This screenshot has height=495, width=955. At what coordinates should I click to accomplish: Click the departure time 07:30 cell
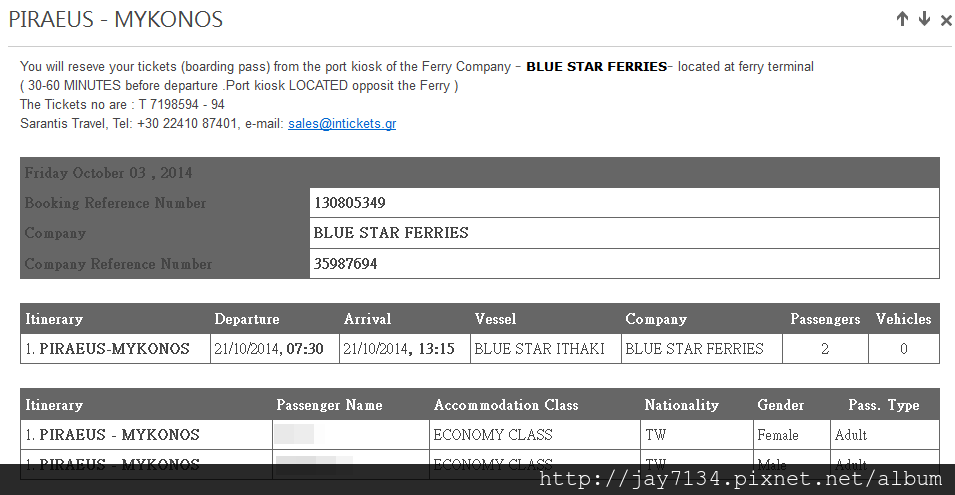275,349
